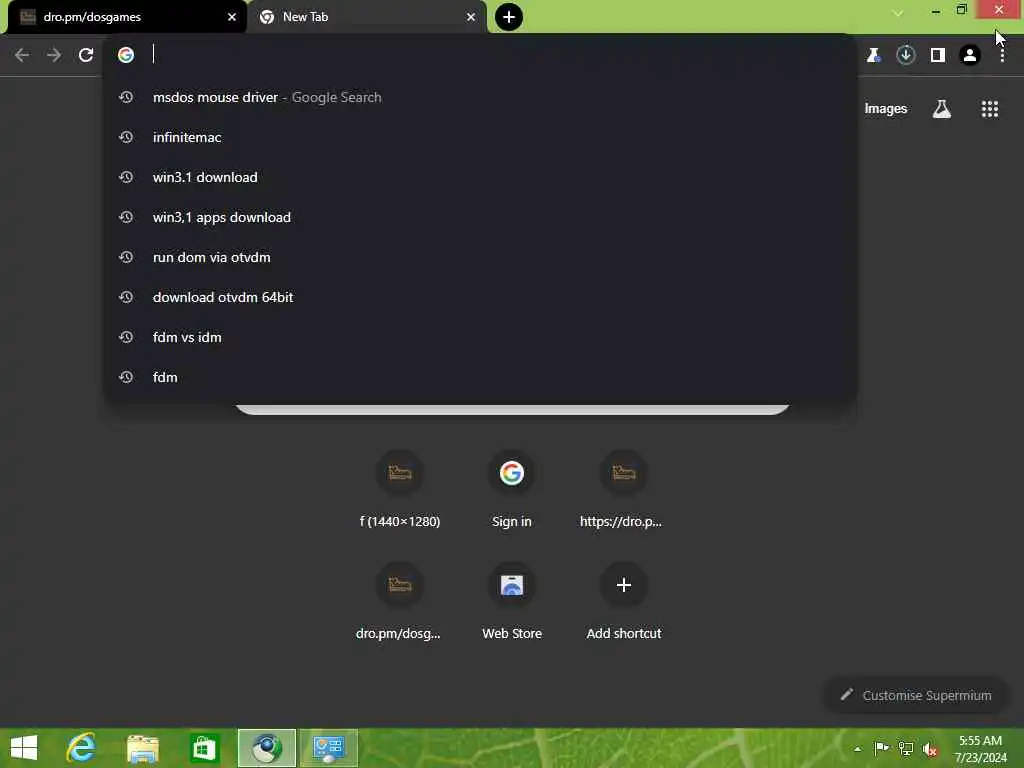The width and height of the screenshot is (1024, 768).
Task: Open the network tray icon
Action: click(906, 748)
